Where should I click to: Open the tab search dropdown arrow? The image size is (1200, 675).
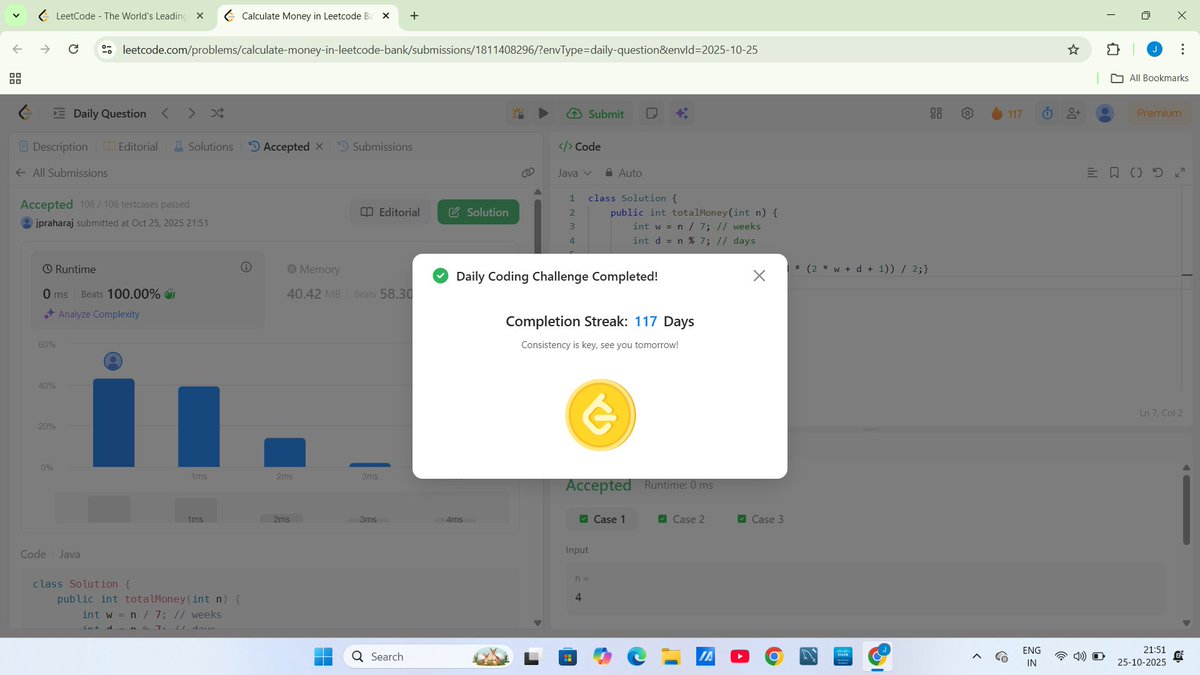(x=16, y=16)
